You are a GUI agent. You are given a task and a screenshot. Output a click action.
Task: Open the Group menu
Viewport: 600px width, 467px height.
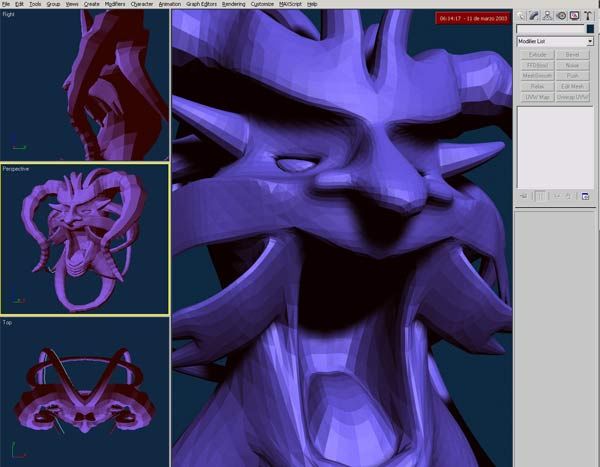pos(53,4)
